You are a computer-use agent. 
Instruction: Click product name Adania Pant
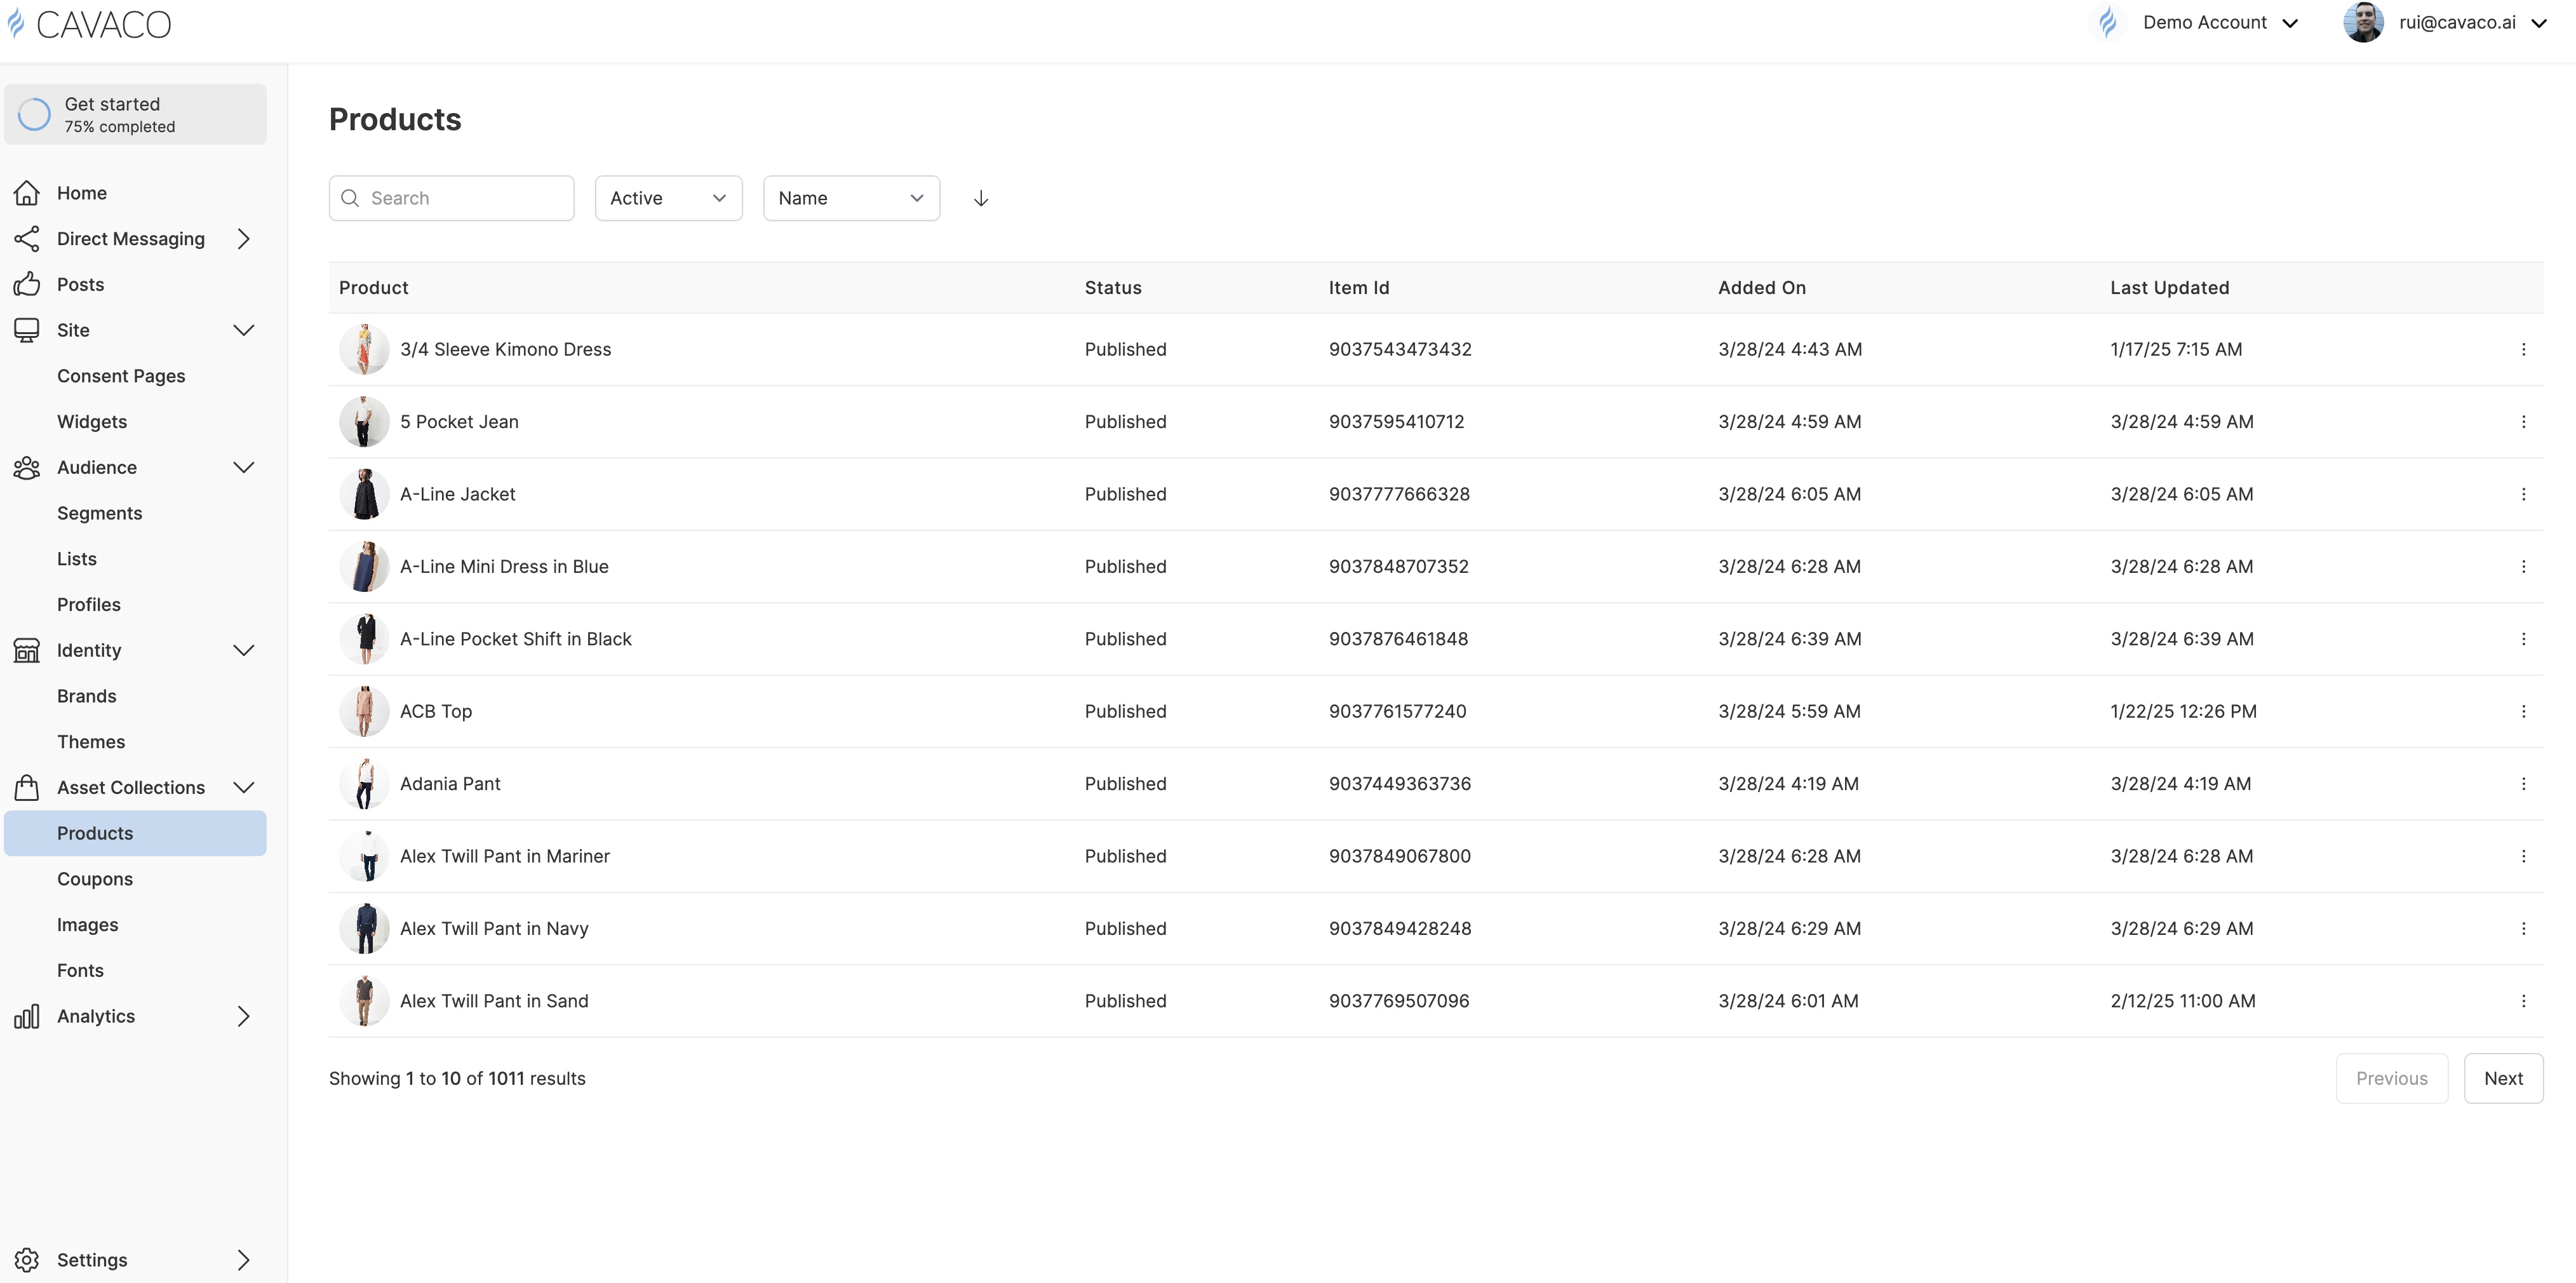[450, 784]
